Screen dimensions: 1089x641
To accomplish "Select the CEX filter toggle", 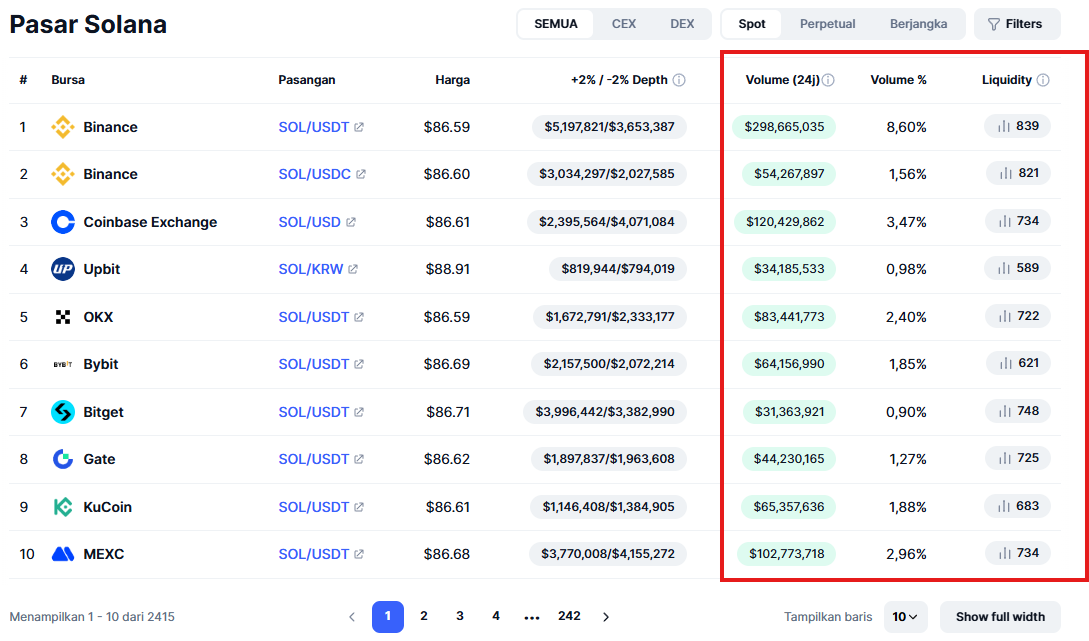I will [x=623, y=24].
